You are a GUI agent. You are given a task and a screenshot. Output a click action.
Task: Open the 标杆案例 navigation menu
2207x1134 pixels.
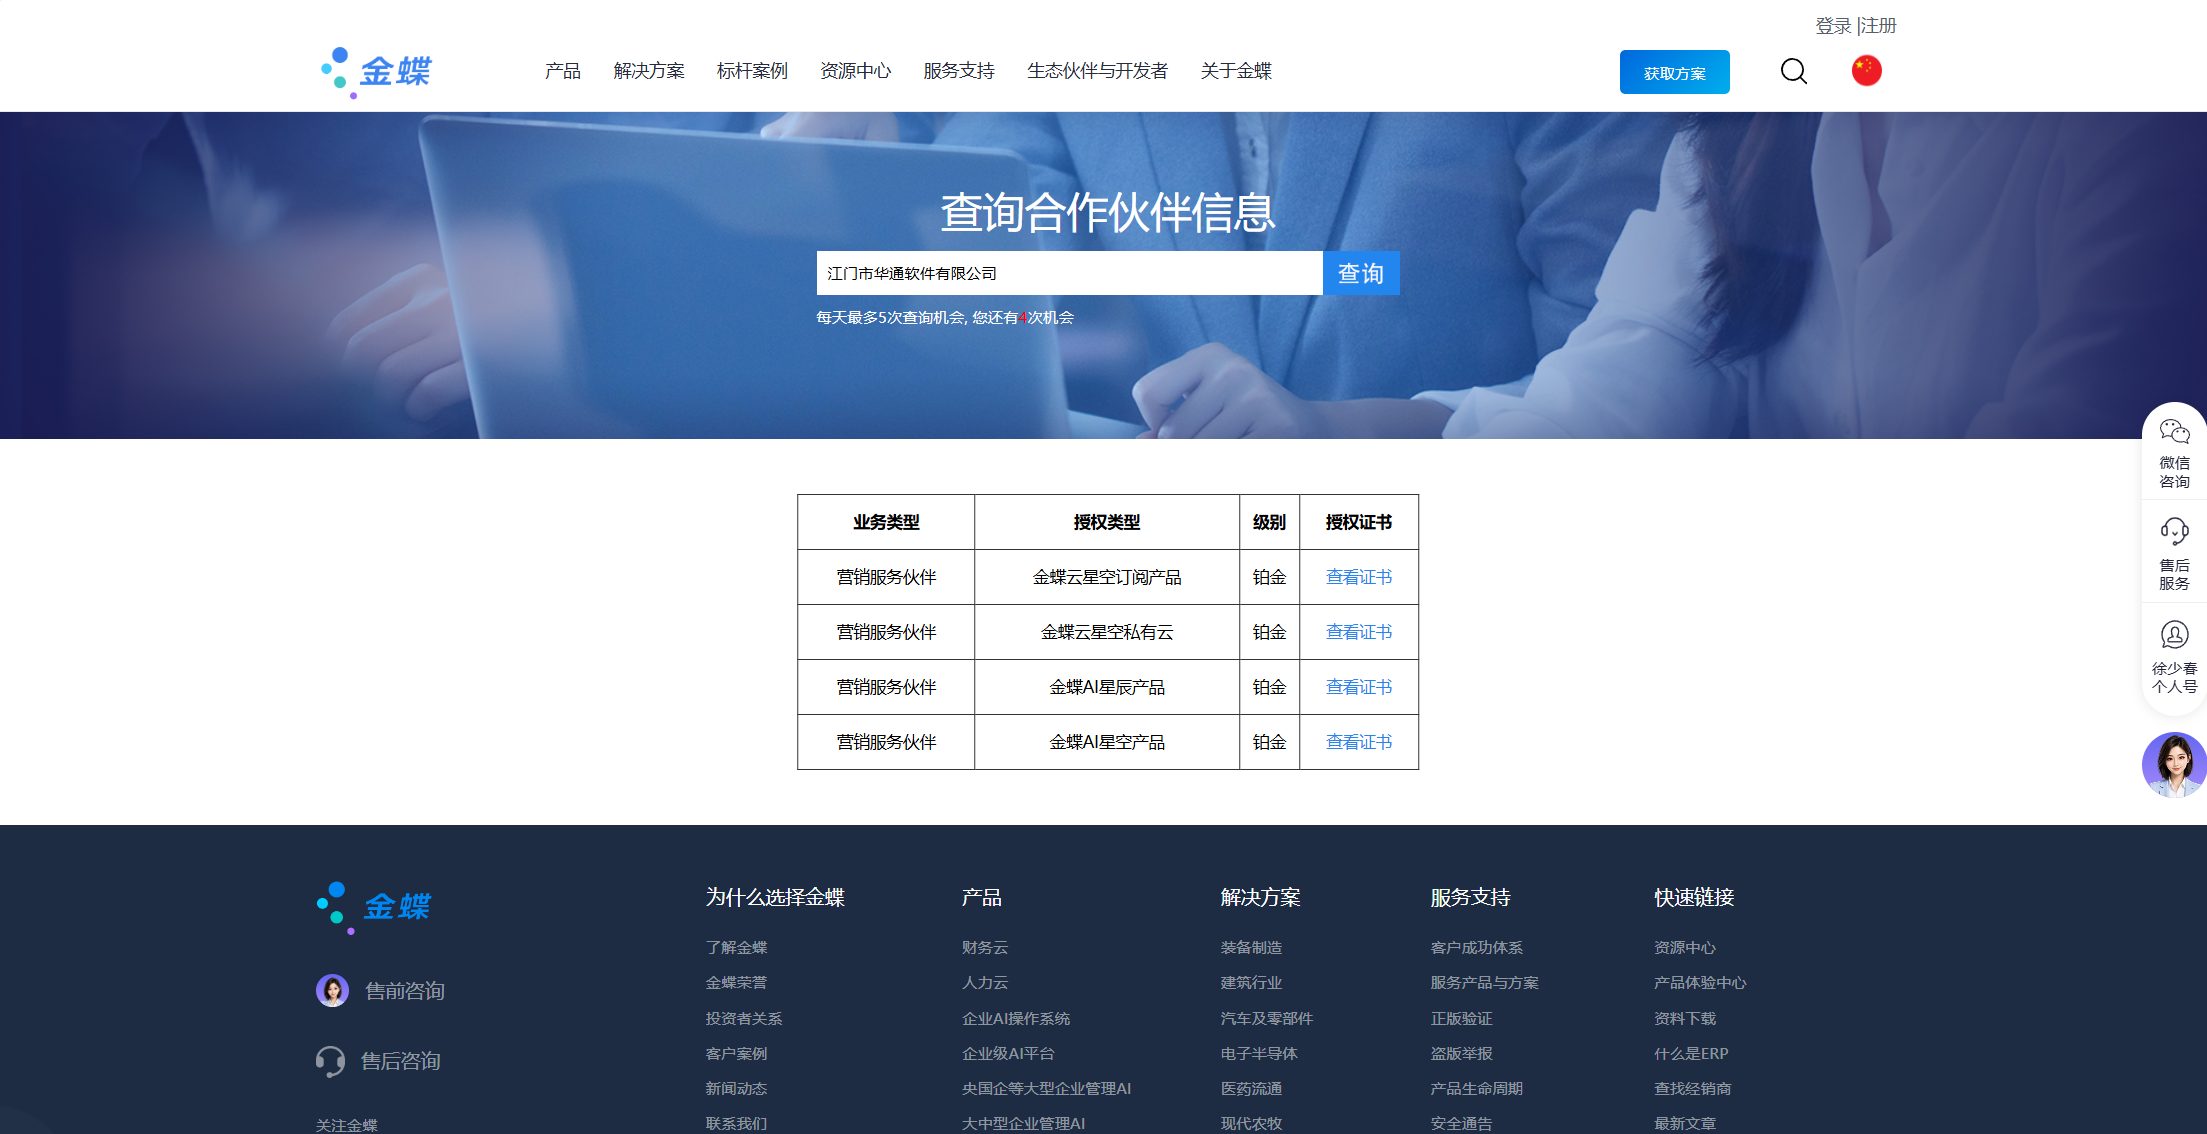pos(752,71)
